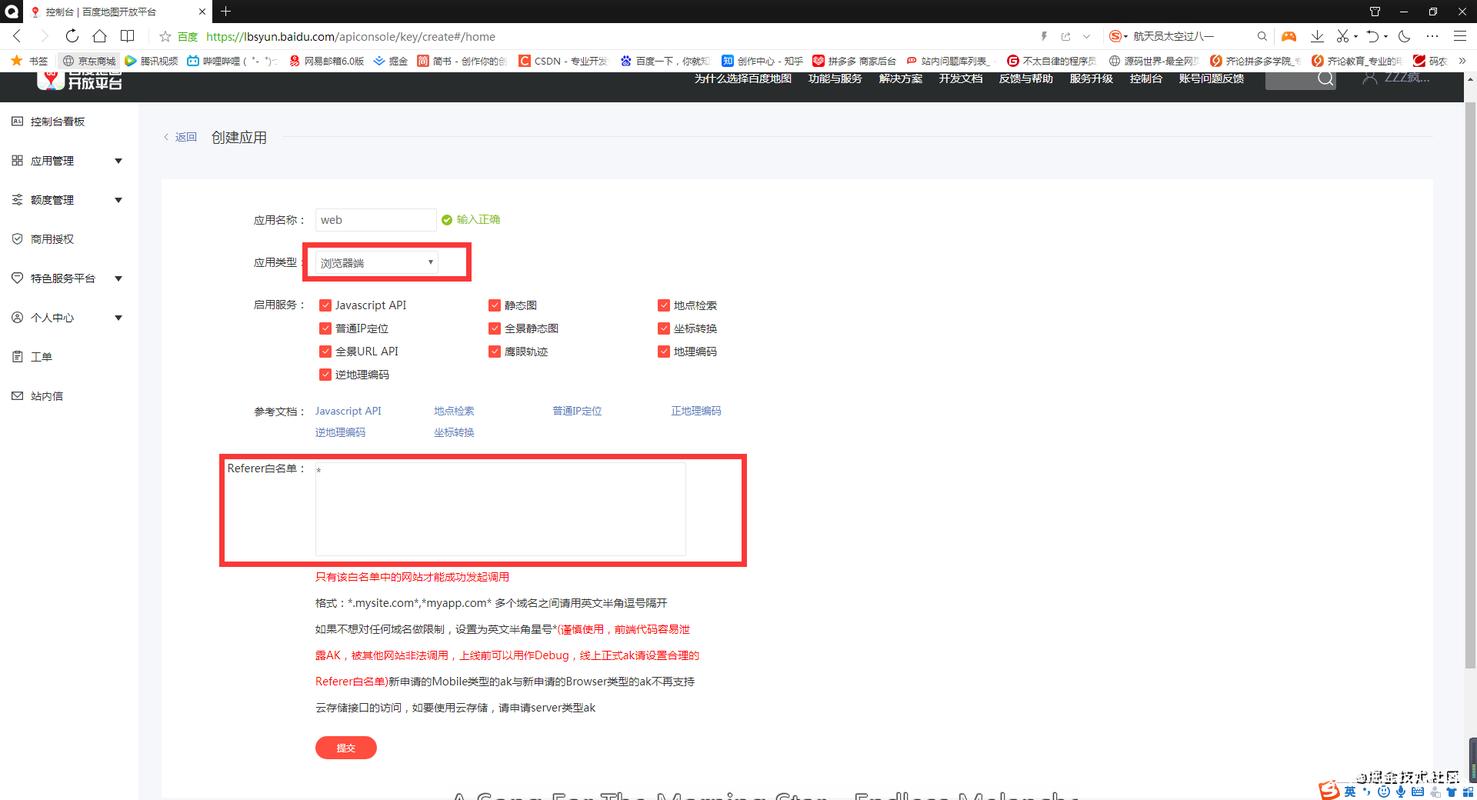Uncheck the 普通IP定位 service checkbox

(x=325, y=328)
